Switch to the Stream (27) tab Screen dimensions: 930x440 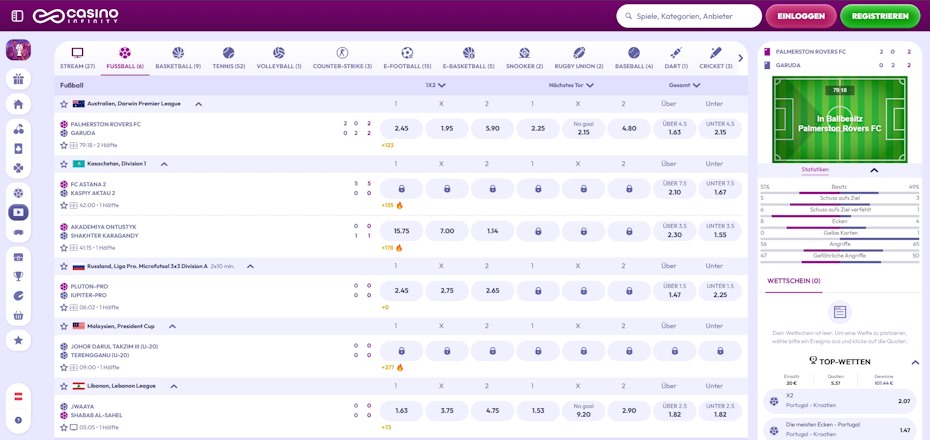click(78, 58)
